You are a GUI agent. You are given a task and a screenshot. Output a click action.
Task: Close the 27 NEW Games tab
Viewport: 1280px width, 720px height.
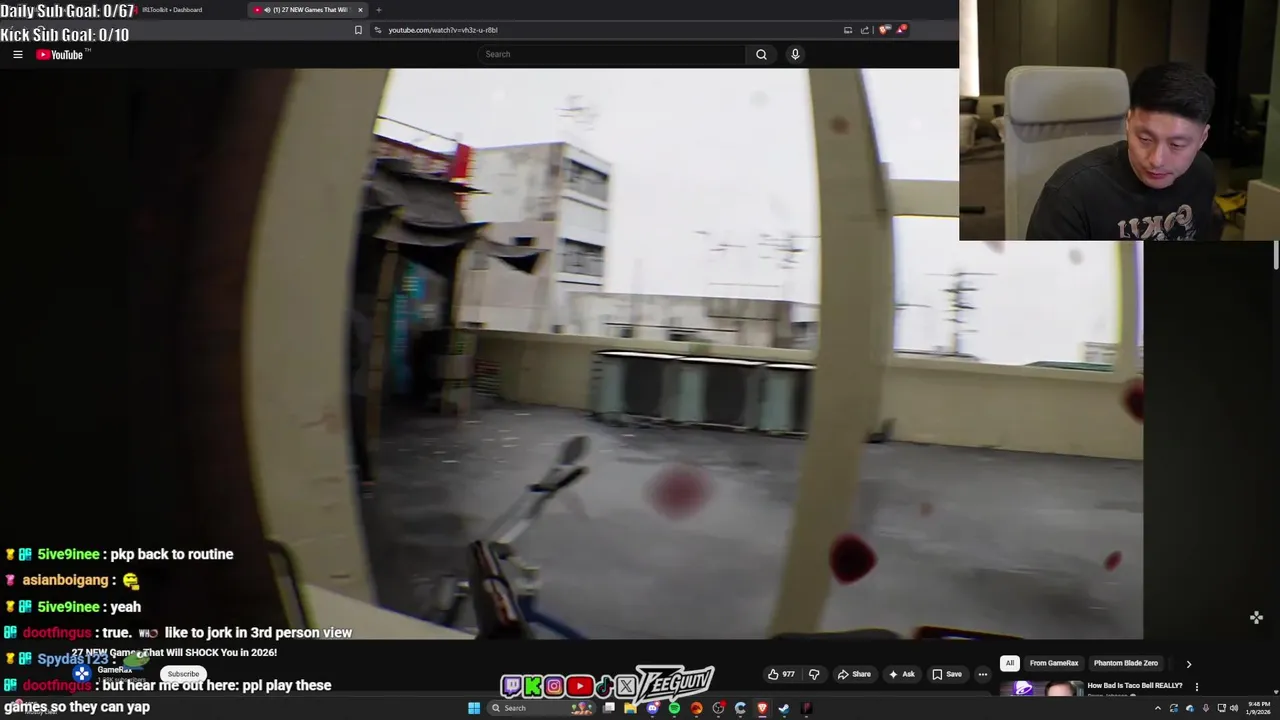(361, 10)
